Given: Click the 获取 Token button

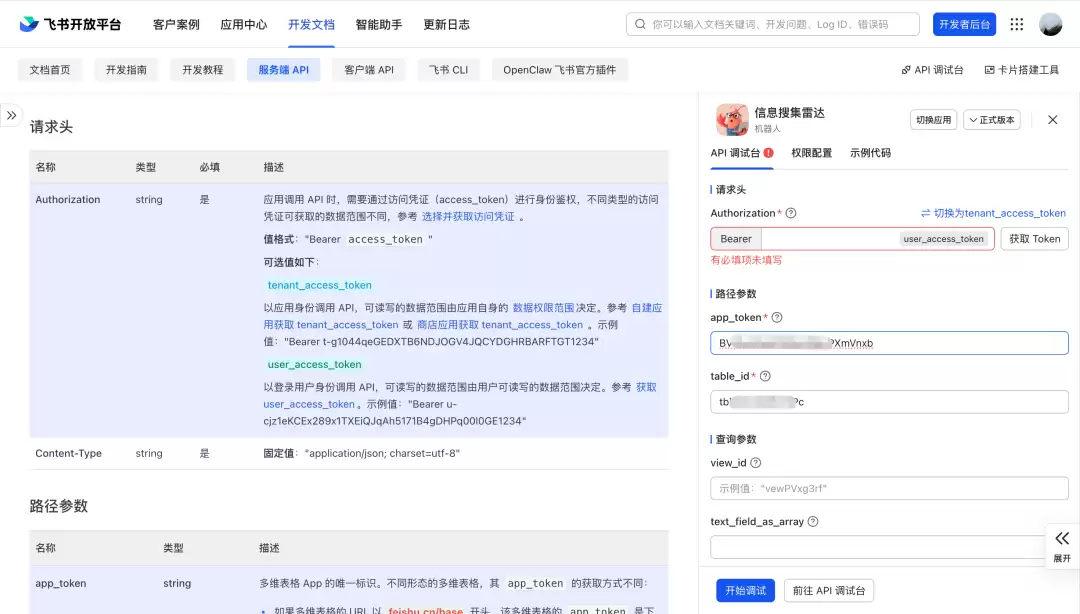Looking at the screenshot, I should pos(1035,238).
